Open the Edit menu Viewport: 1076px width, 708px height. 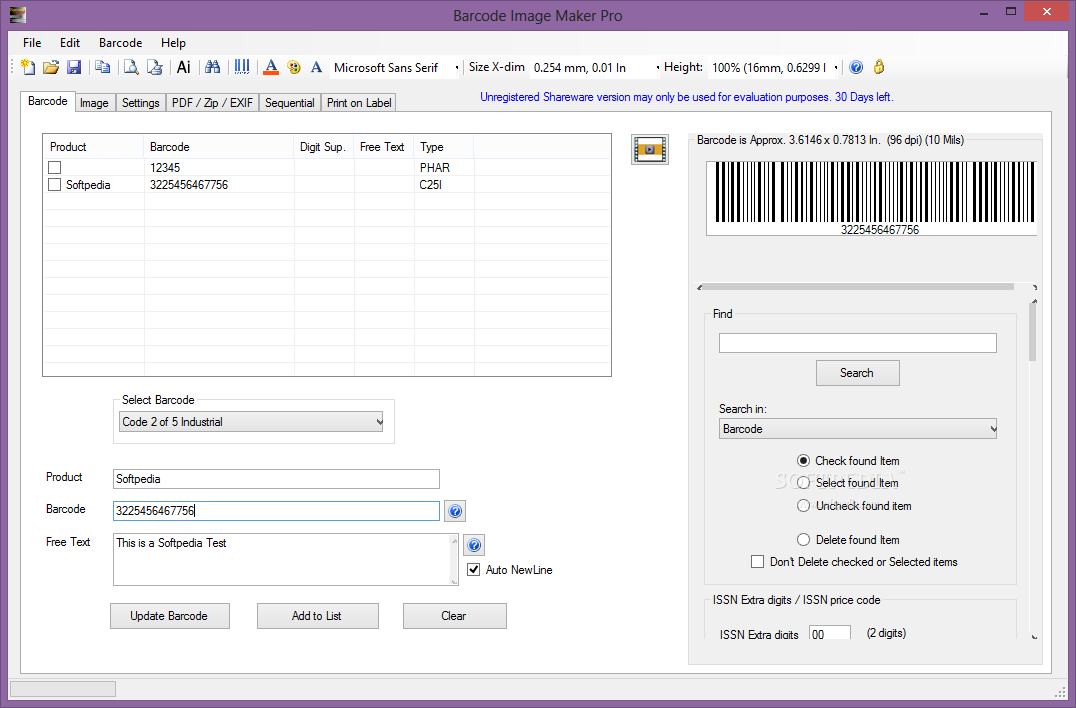pos(70,43)
